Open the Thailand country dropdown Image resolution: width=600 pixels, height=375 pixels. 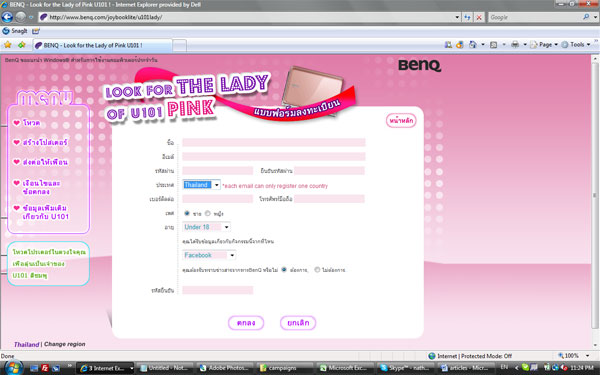(x=201, y=185)
